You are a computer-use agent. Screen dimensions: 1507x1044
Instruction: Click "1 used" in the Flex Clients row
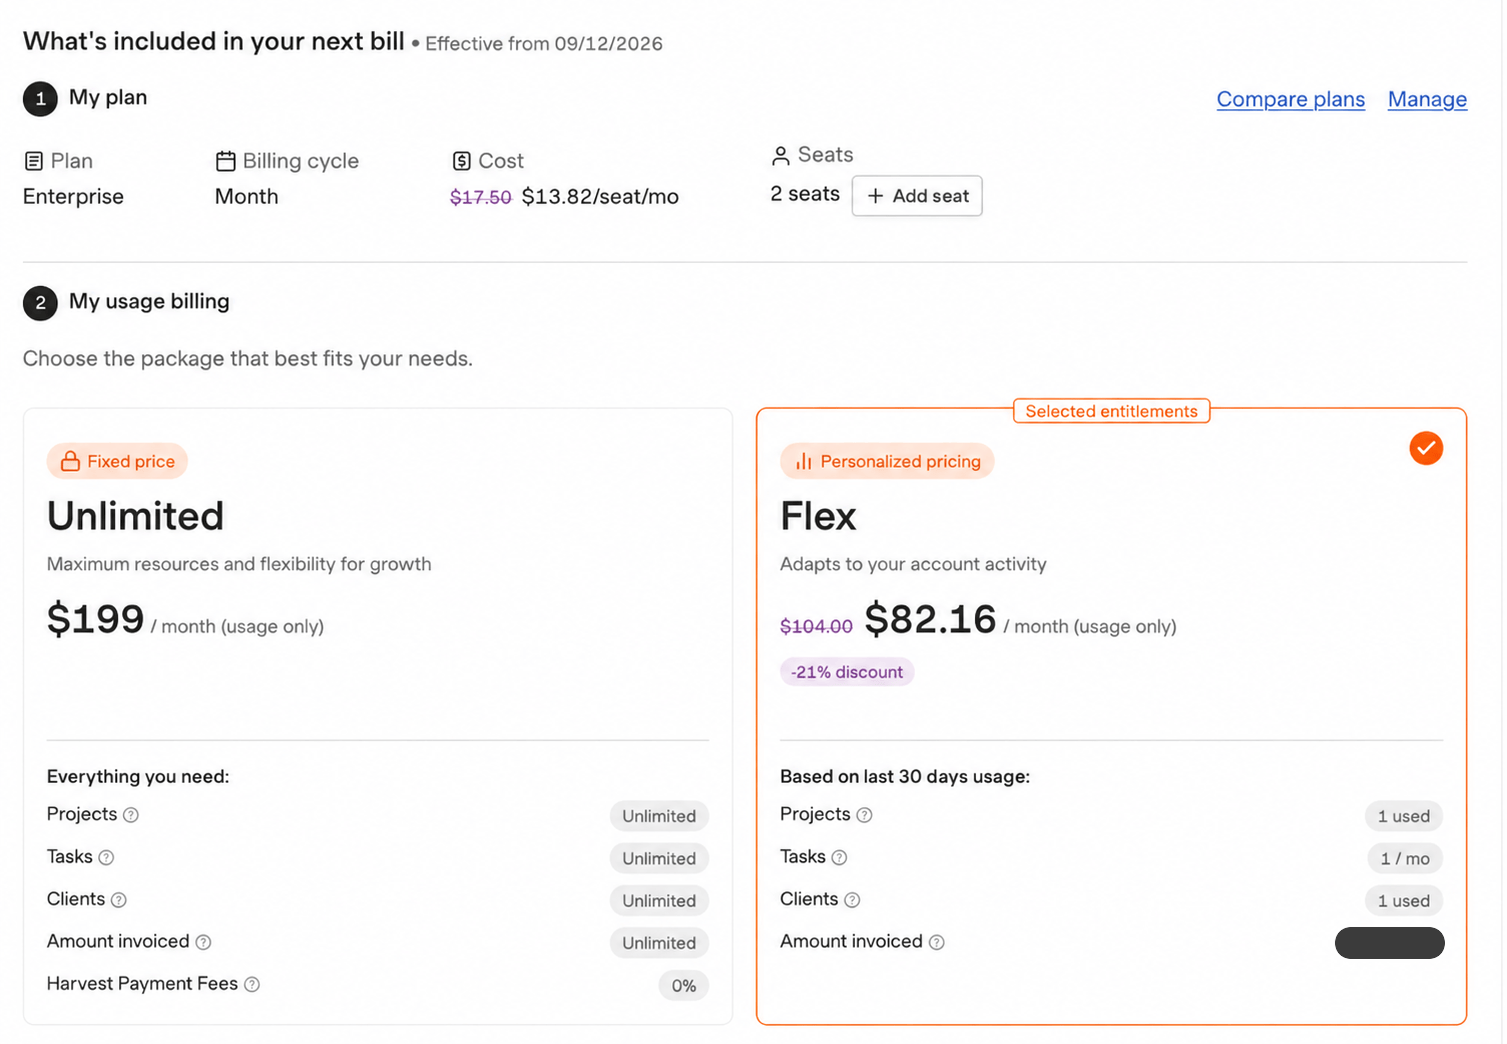tap(1404, 900)
